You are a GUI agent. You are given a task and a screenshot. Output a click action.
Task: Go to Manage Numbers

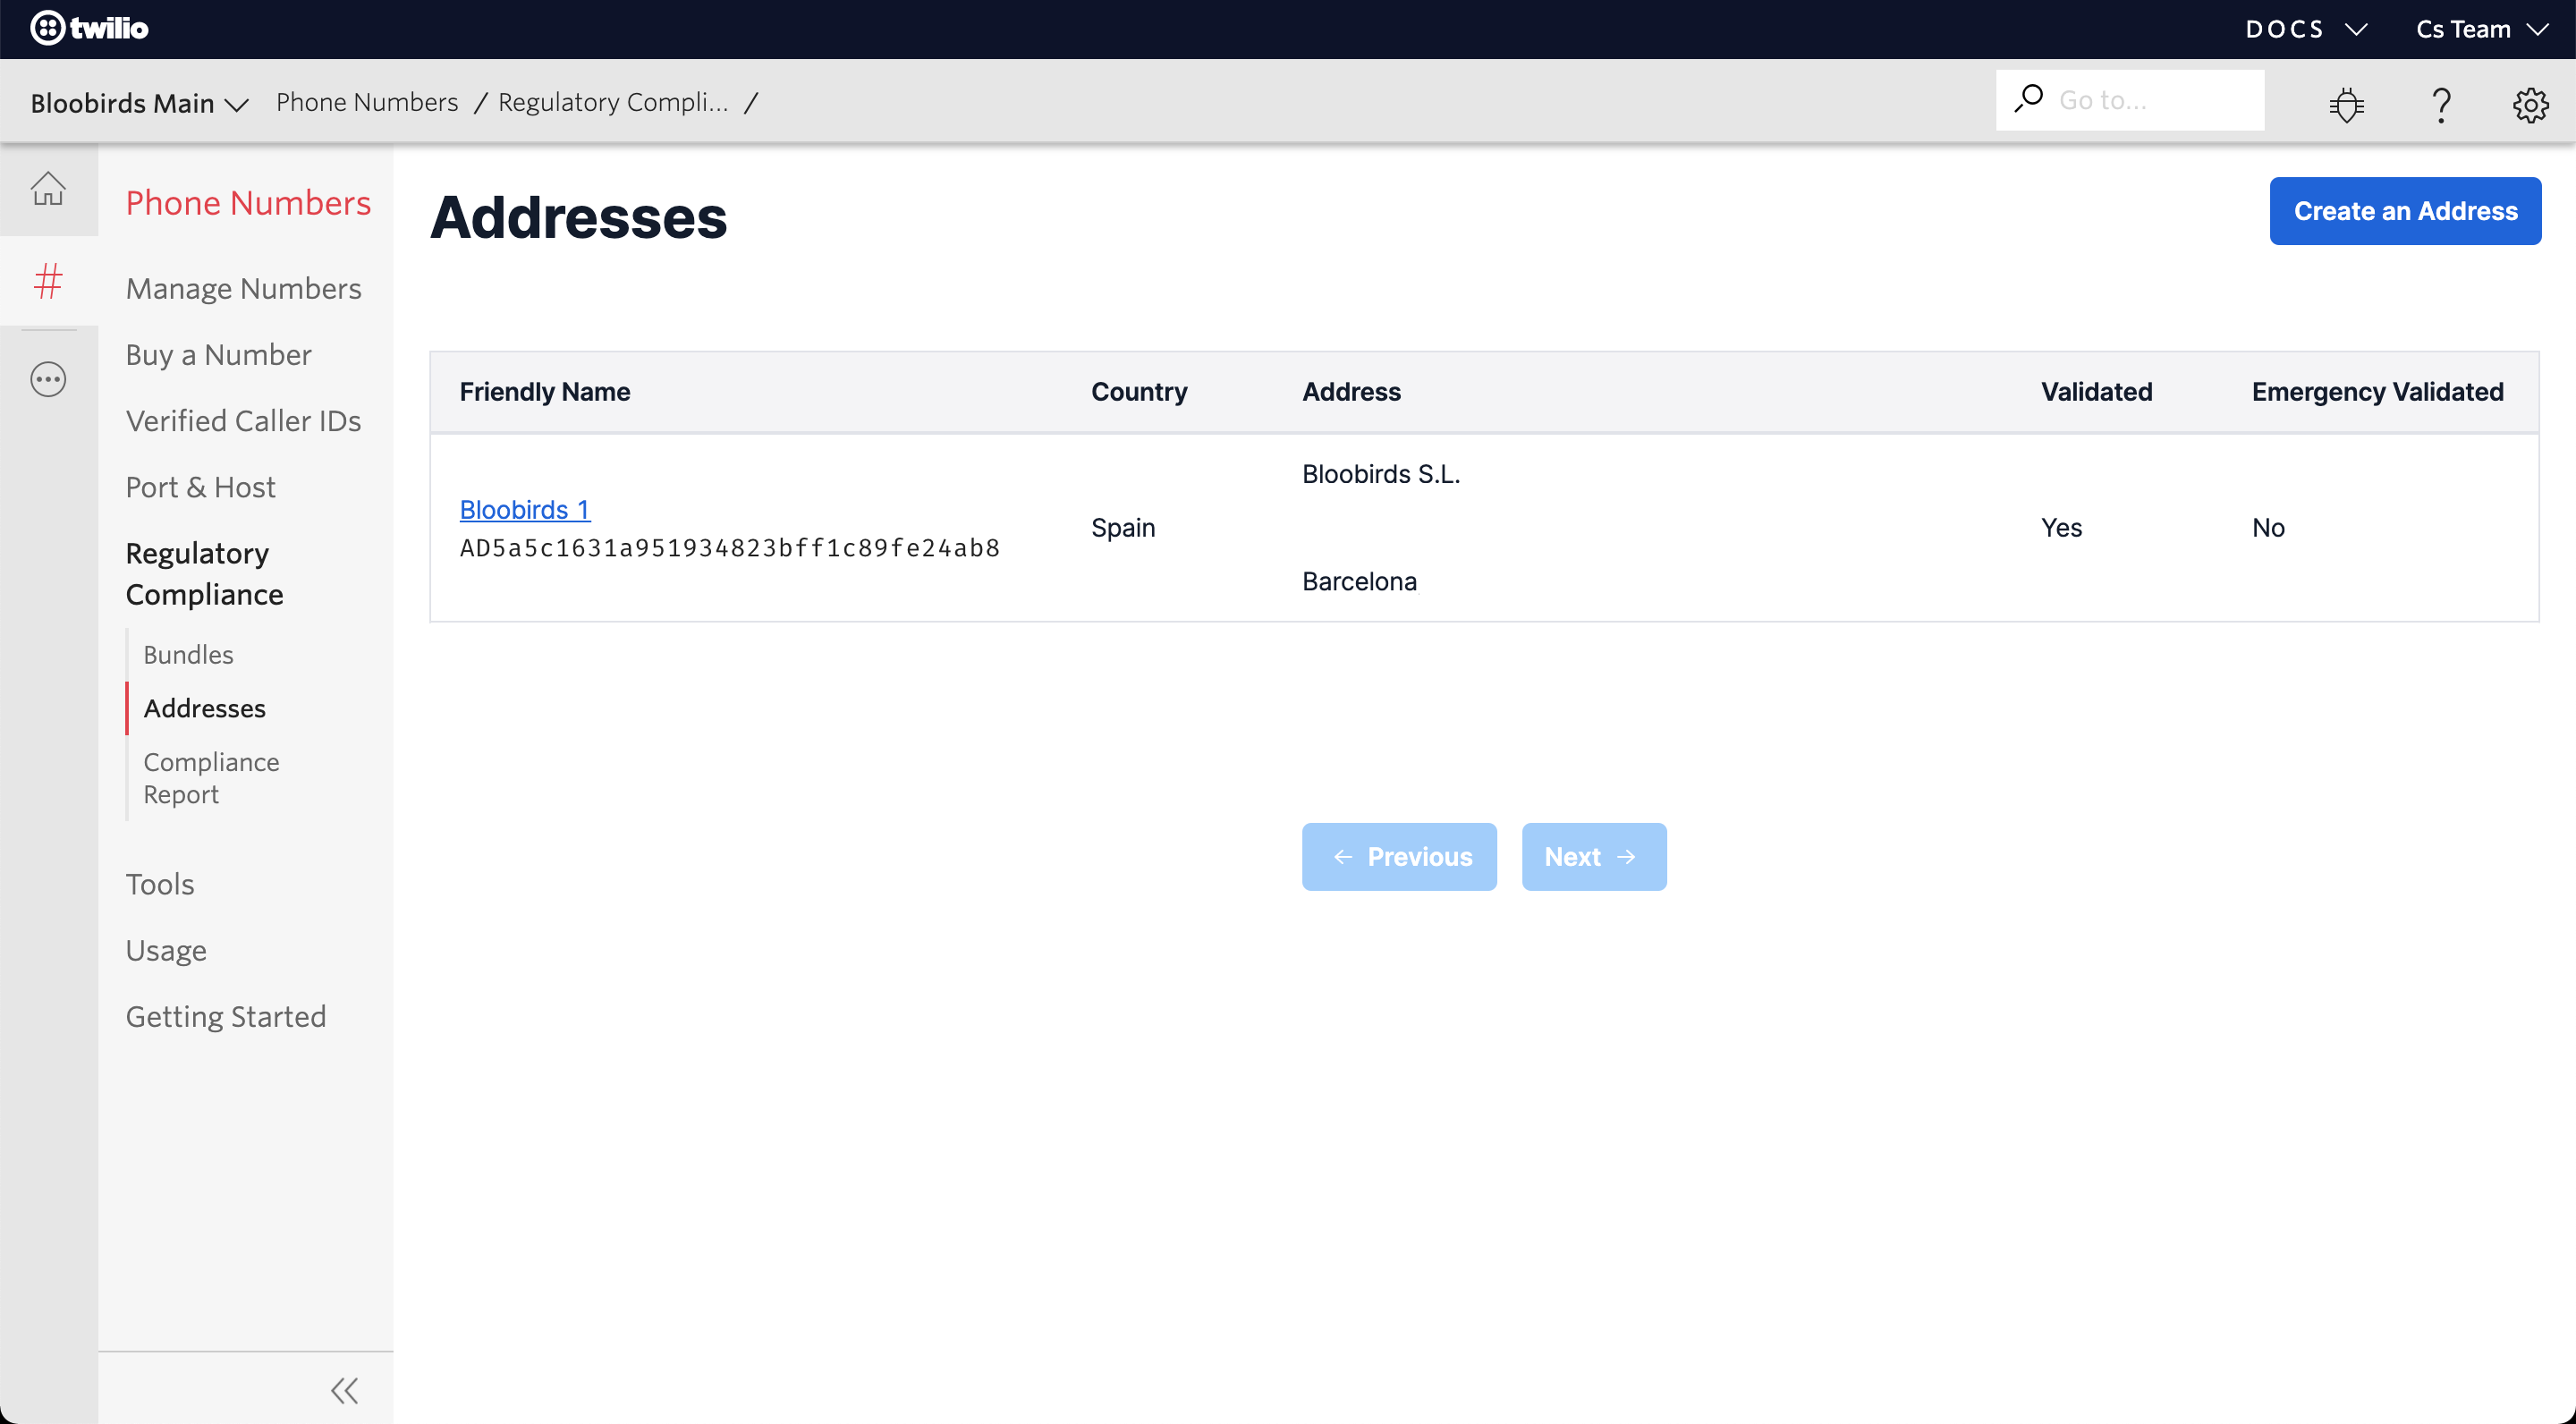(243, 288)
